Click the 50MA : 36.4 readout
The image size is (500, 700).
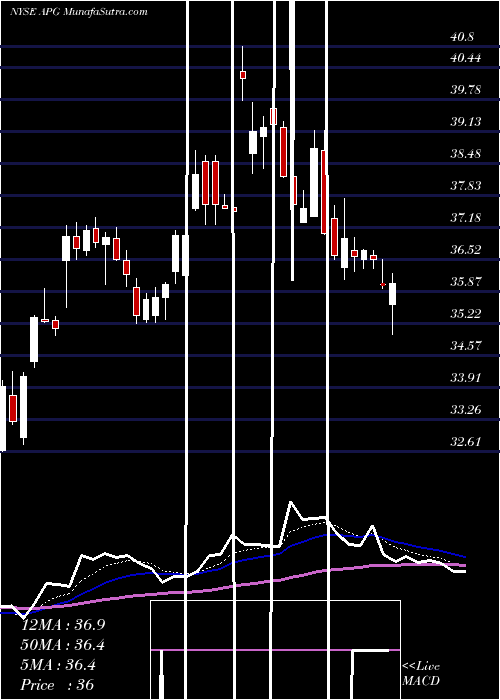point(63,645)
